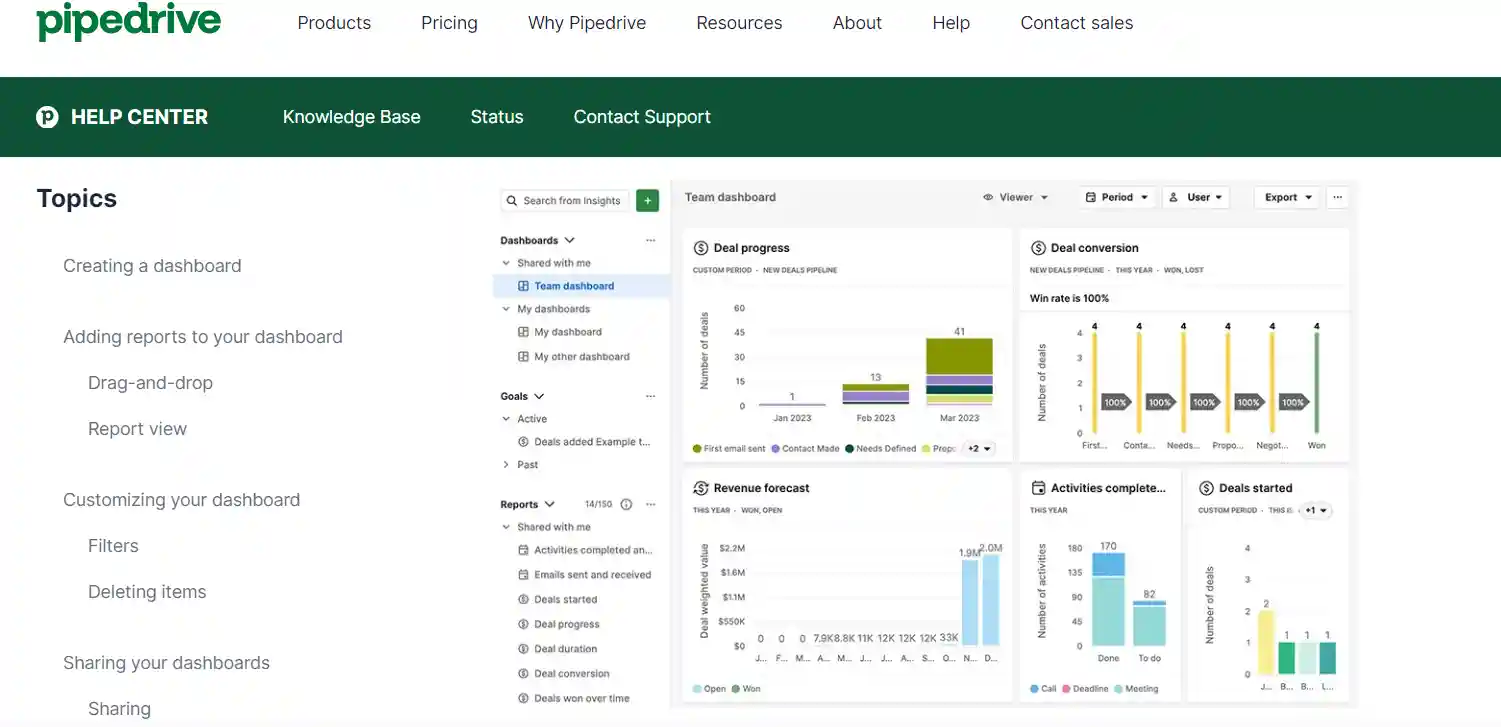
Task: Collapse the Dashboards section chevron
Action: point(570,241)
